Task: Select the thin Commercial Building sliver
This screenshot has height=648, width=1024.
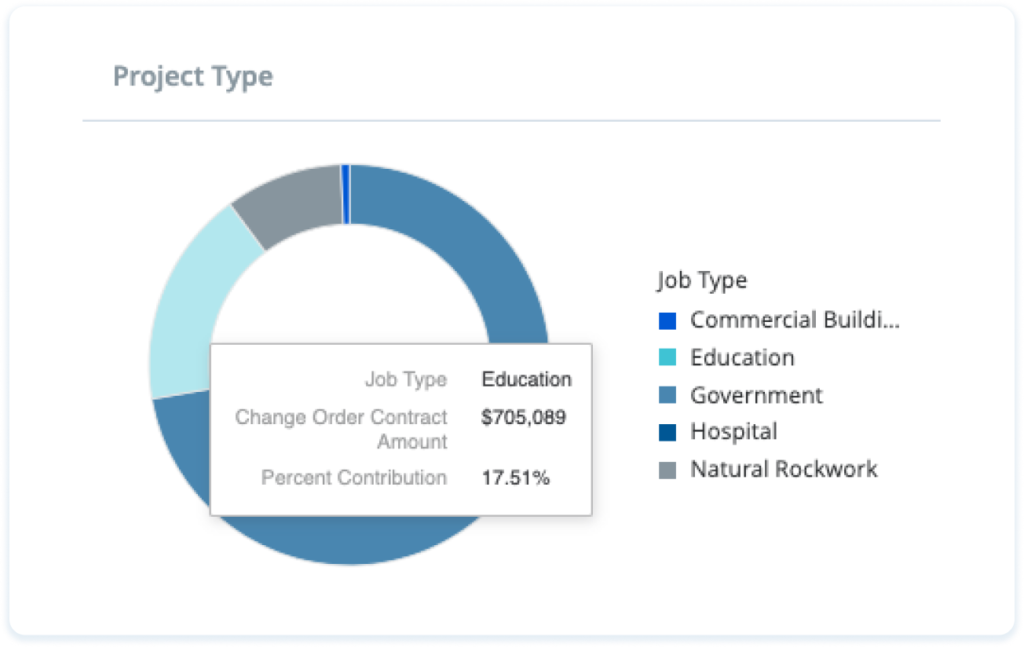Action: tap(345, 195)
